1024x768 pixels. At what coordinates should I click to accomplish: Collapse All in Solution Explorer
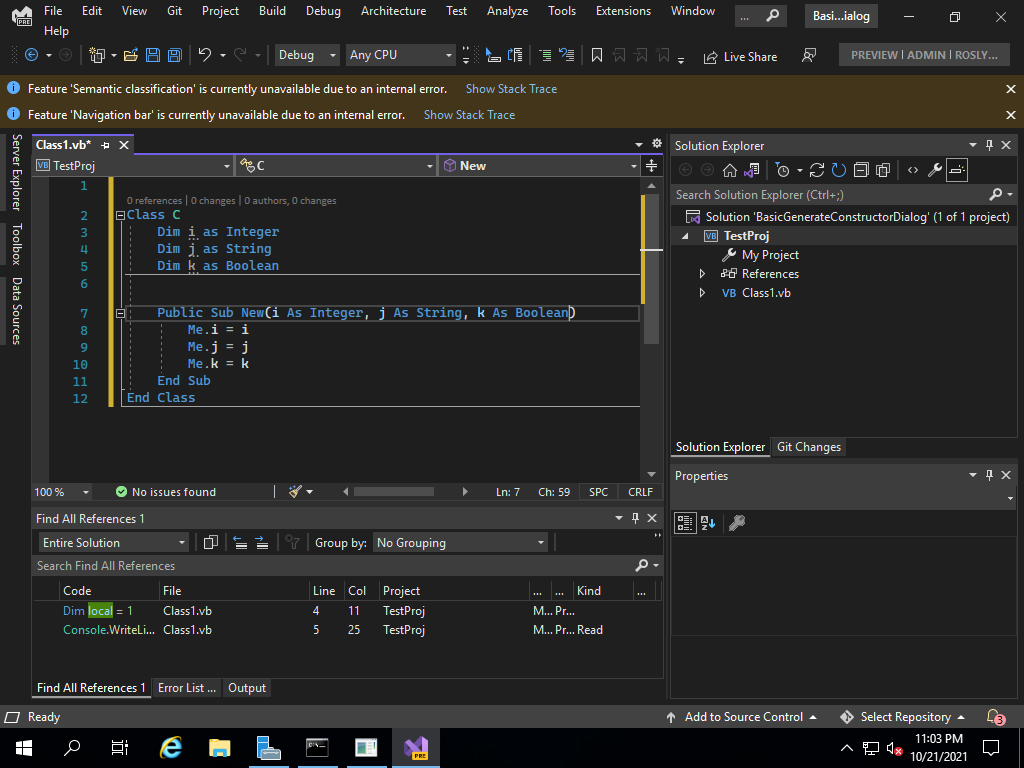coord(861,170)
